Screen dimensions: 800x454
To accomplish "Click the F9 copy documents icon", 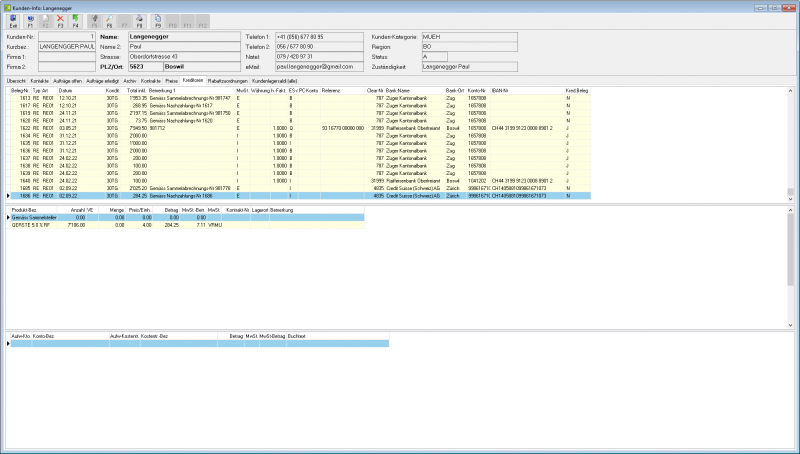I will pyautogui.click(x=158, y=21).
